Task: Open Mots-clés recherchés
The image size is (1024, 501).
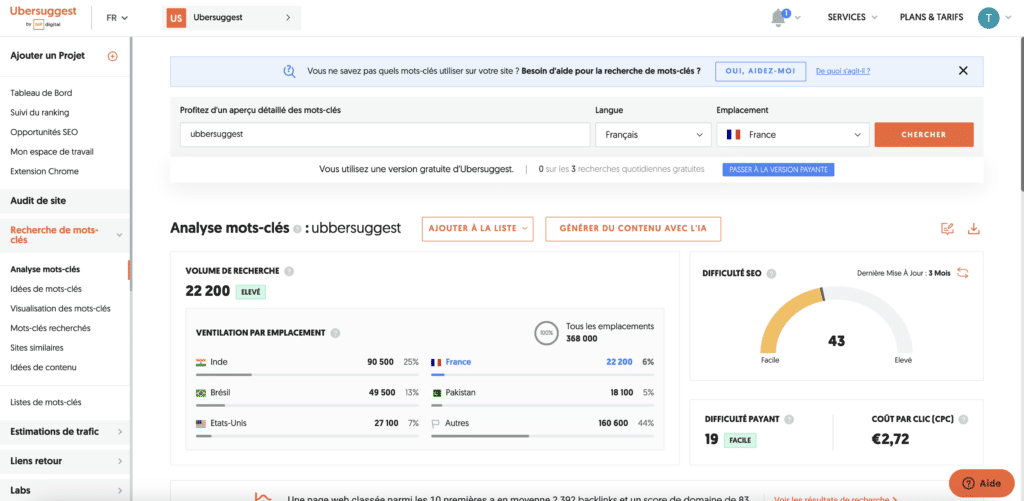Action: pos(50,328)
